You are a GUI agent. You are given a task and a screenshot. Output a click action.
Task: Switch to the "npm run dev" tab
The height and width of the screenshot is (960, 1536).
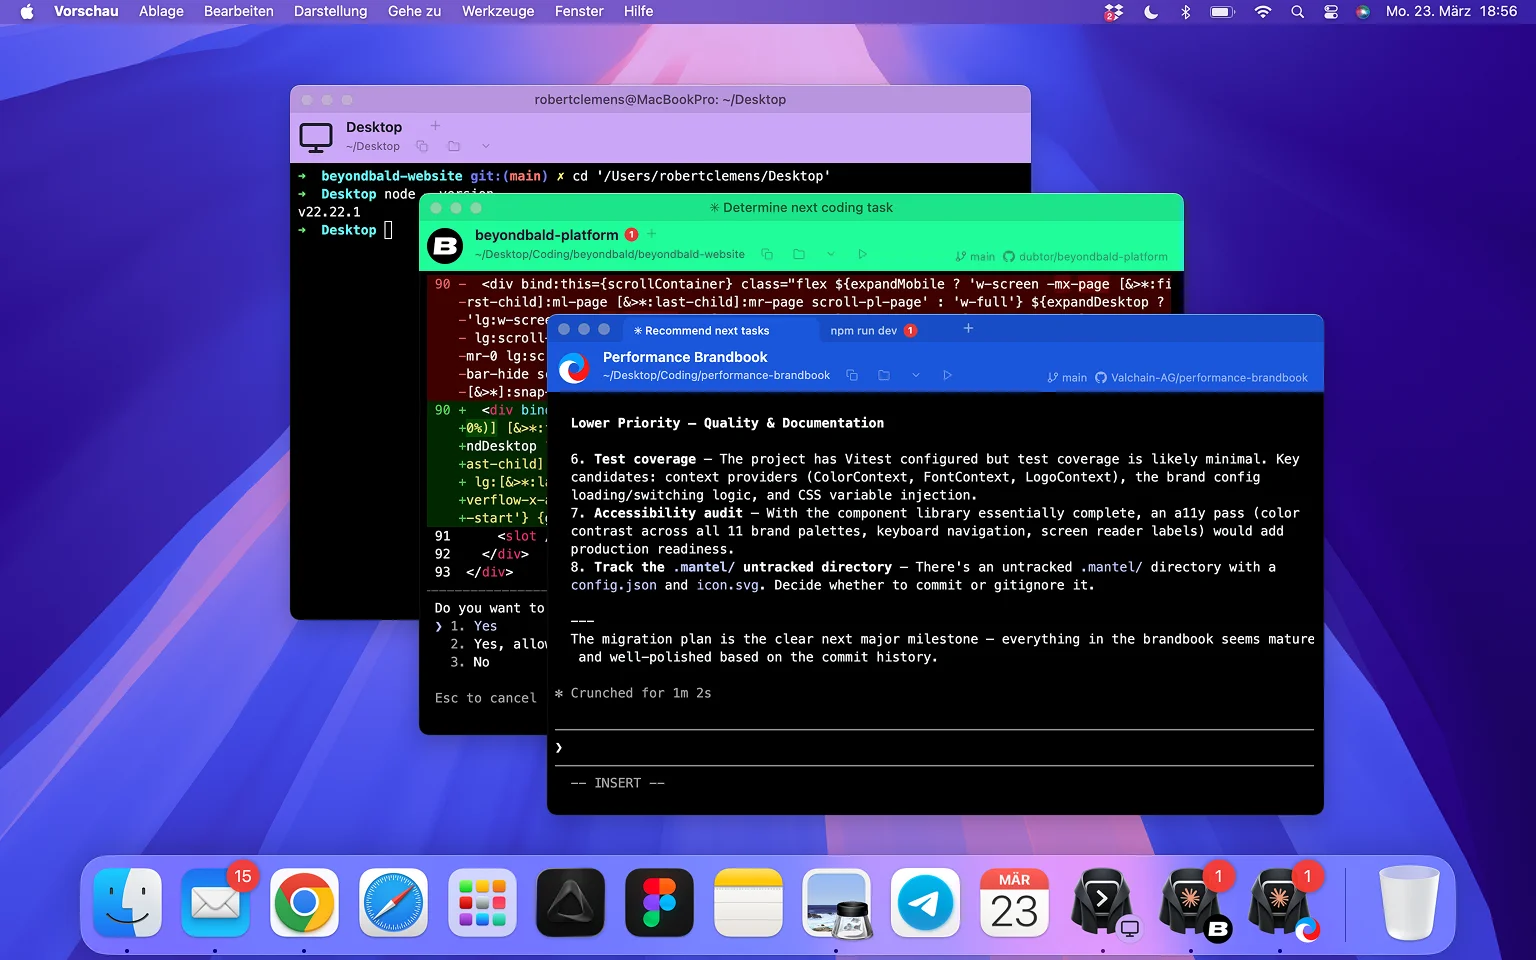pos(863,330)
